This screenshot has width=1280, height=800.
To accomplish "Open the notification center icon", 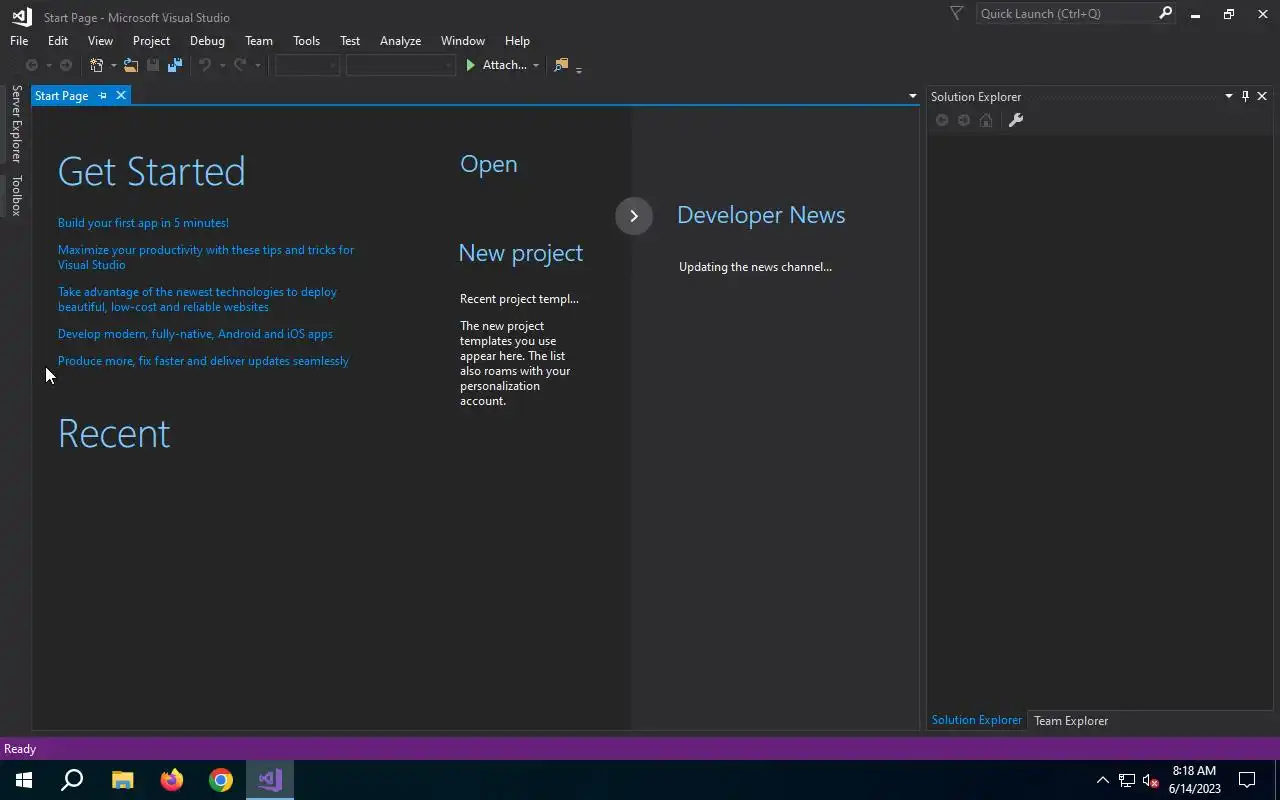I will tap(1247, 780).
